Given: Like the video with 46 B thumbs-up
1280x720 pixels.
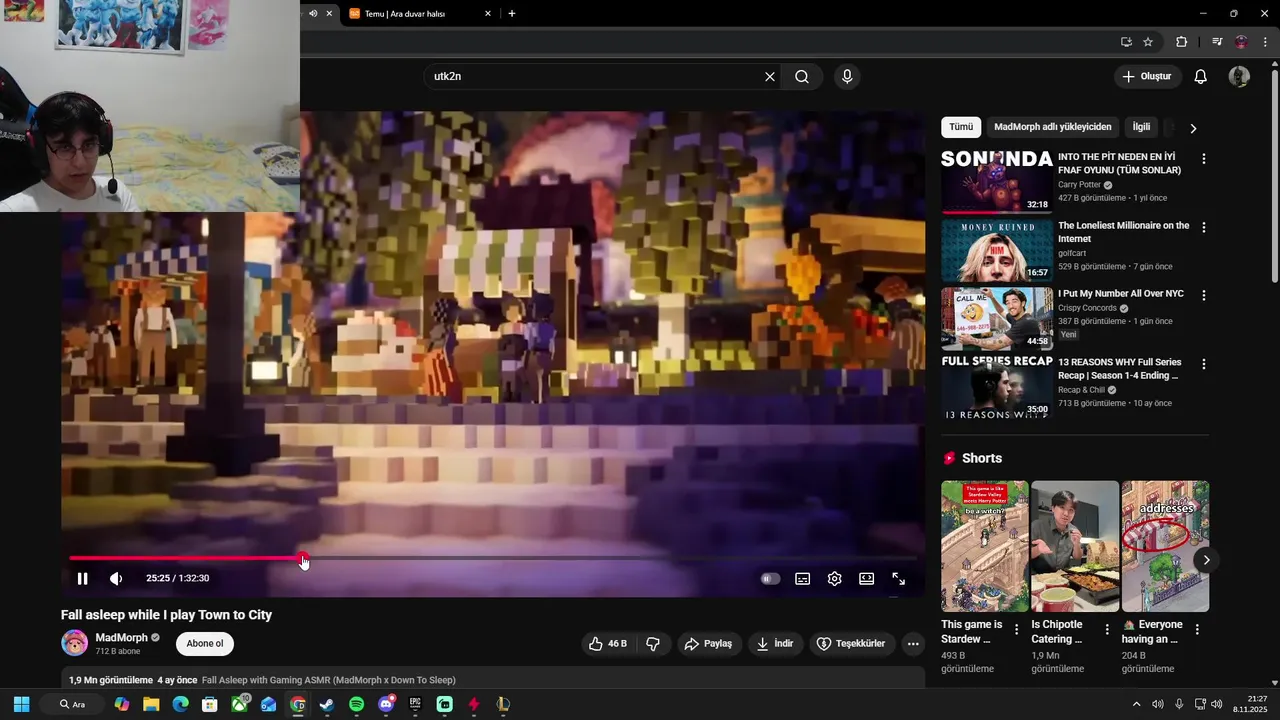Looking at the screenshot, I should point(608,644).
